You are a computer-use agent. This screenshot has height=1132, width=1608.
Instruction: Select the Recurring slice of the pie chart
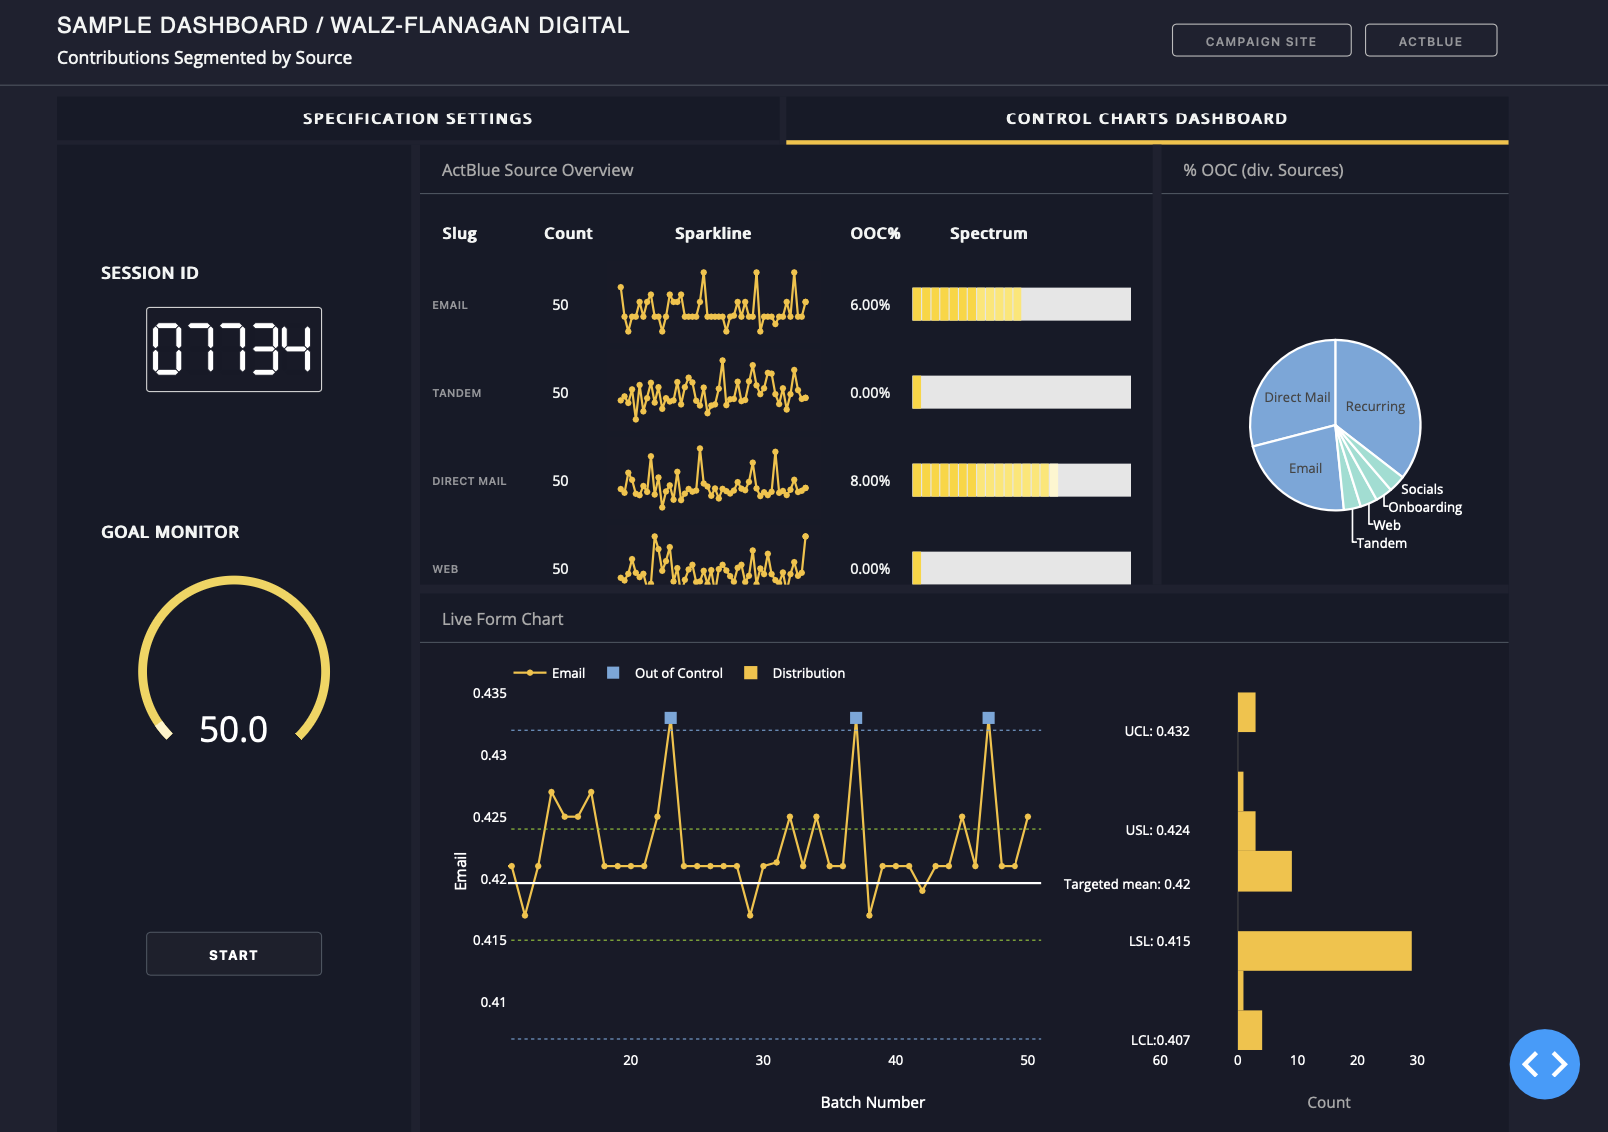pyautogui.click(x=1375, y=406)
